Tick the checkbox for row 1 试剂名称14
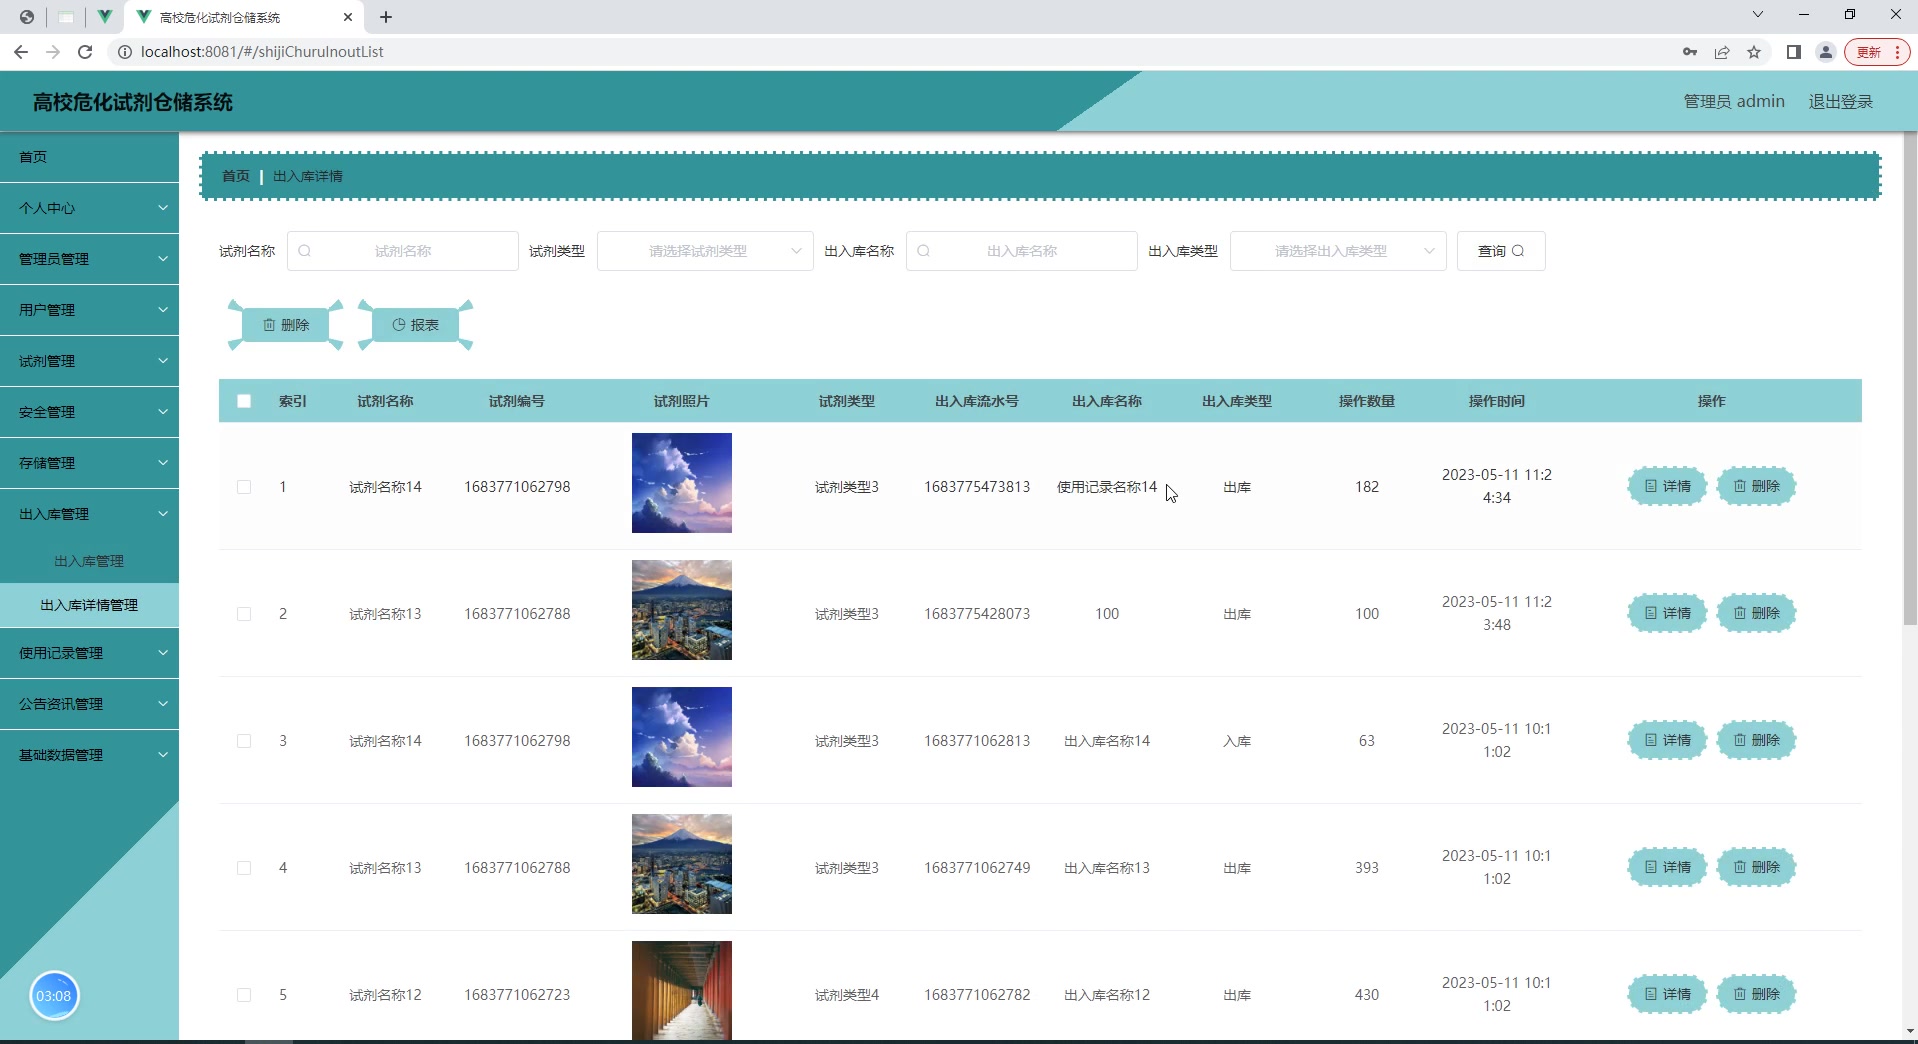 (x=244, y=487)
